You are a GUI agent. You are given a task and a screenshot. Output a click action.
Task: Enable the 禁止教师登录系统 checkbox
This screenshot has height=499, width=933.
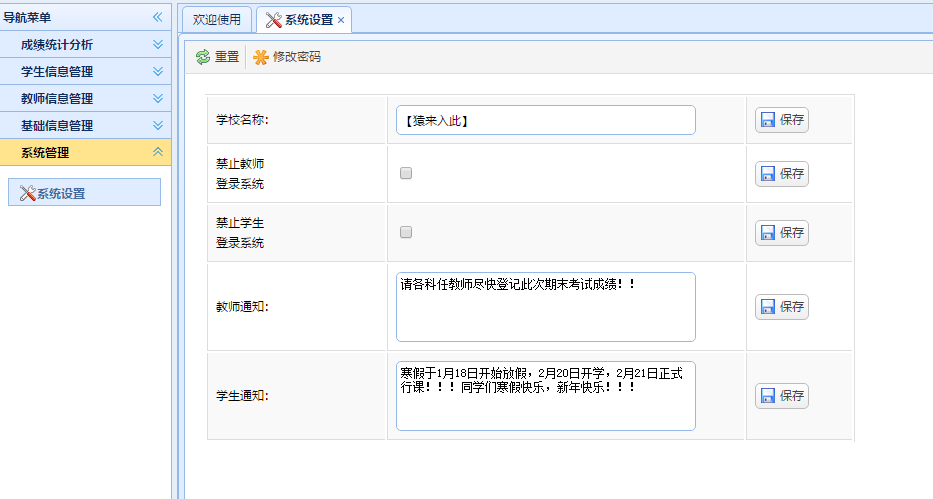pyautogui.click(x=406, y=173)
